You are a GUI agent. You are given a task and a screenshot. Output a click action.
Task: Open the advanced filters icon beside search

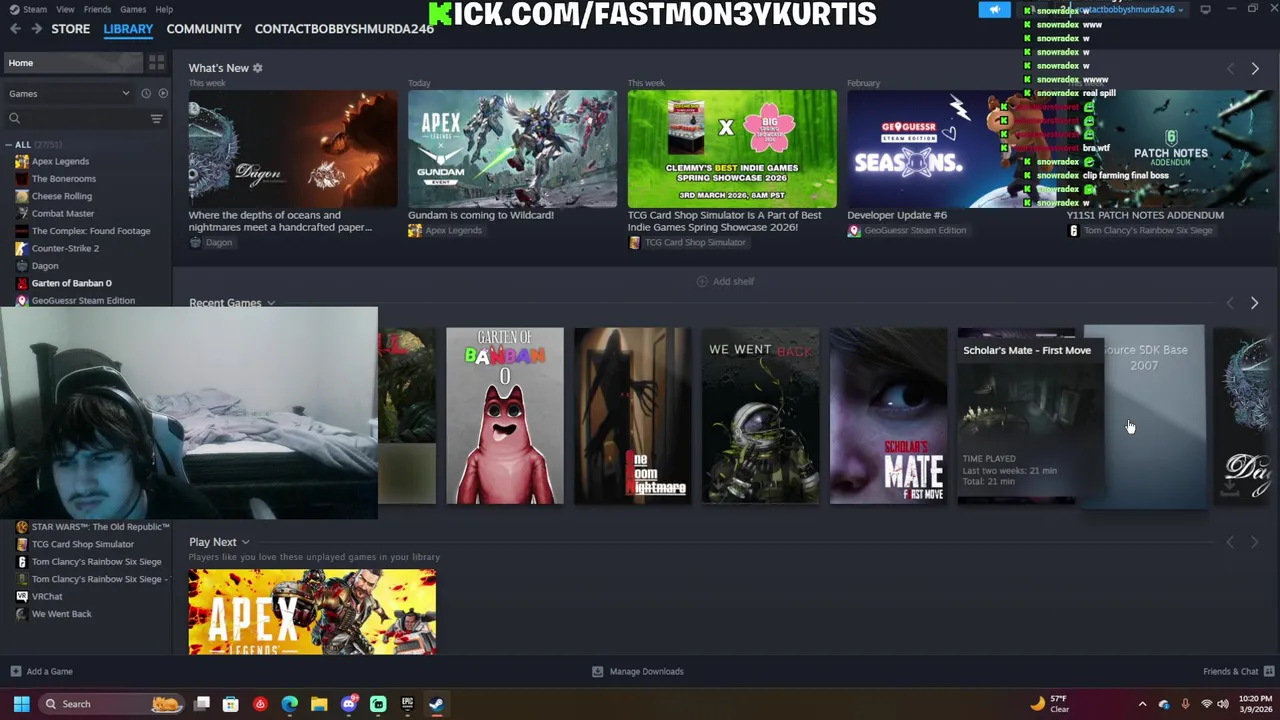point(156,119)
